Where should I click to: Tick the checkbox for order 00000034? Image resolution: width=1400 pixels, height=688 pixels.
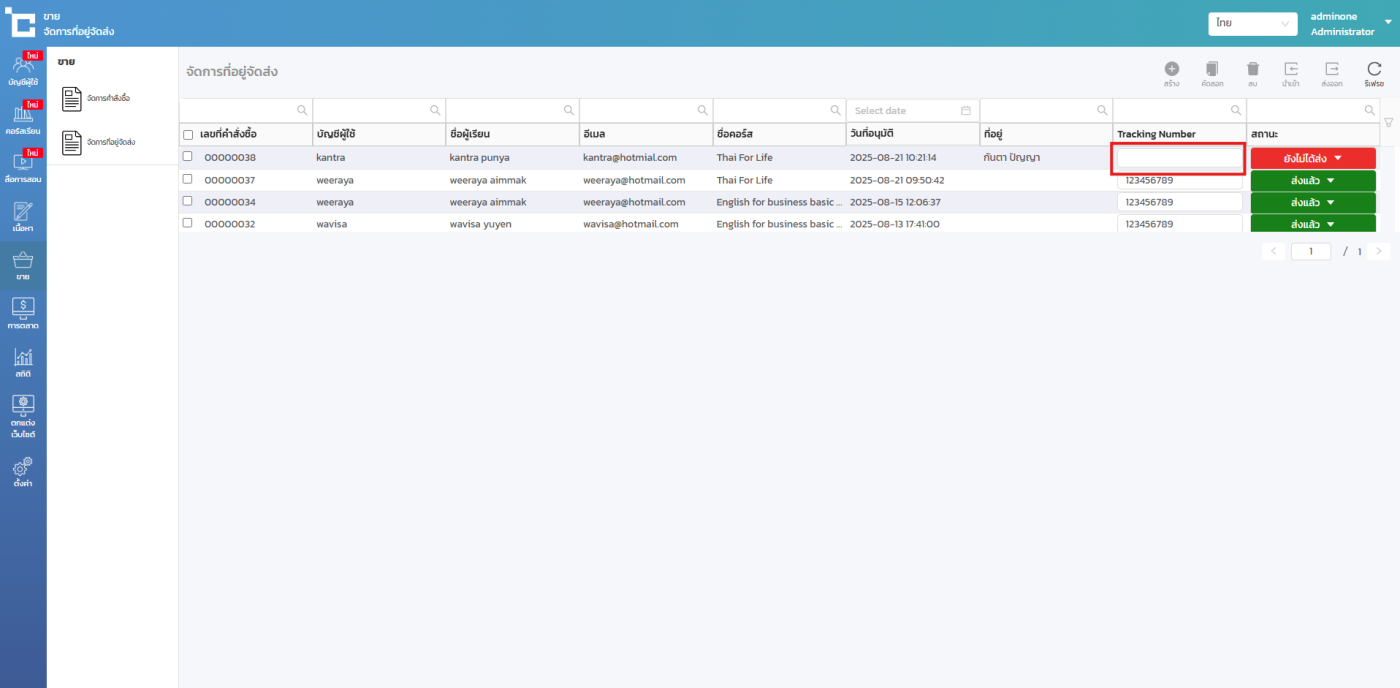(187, 201)
